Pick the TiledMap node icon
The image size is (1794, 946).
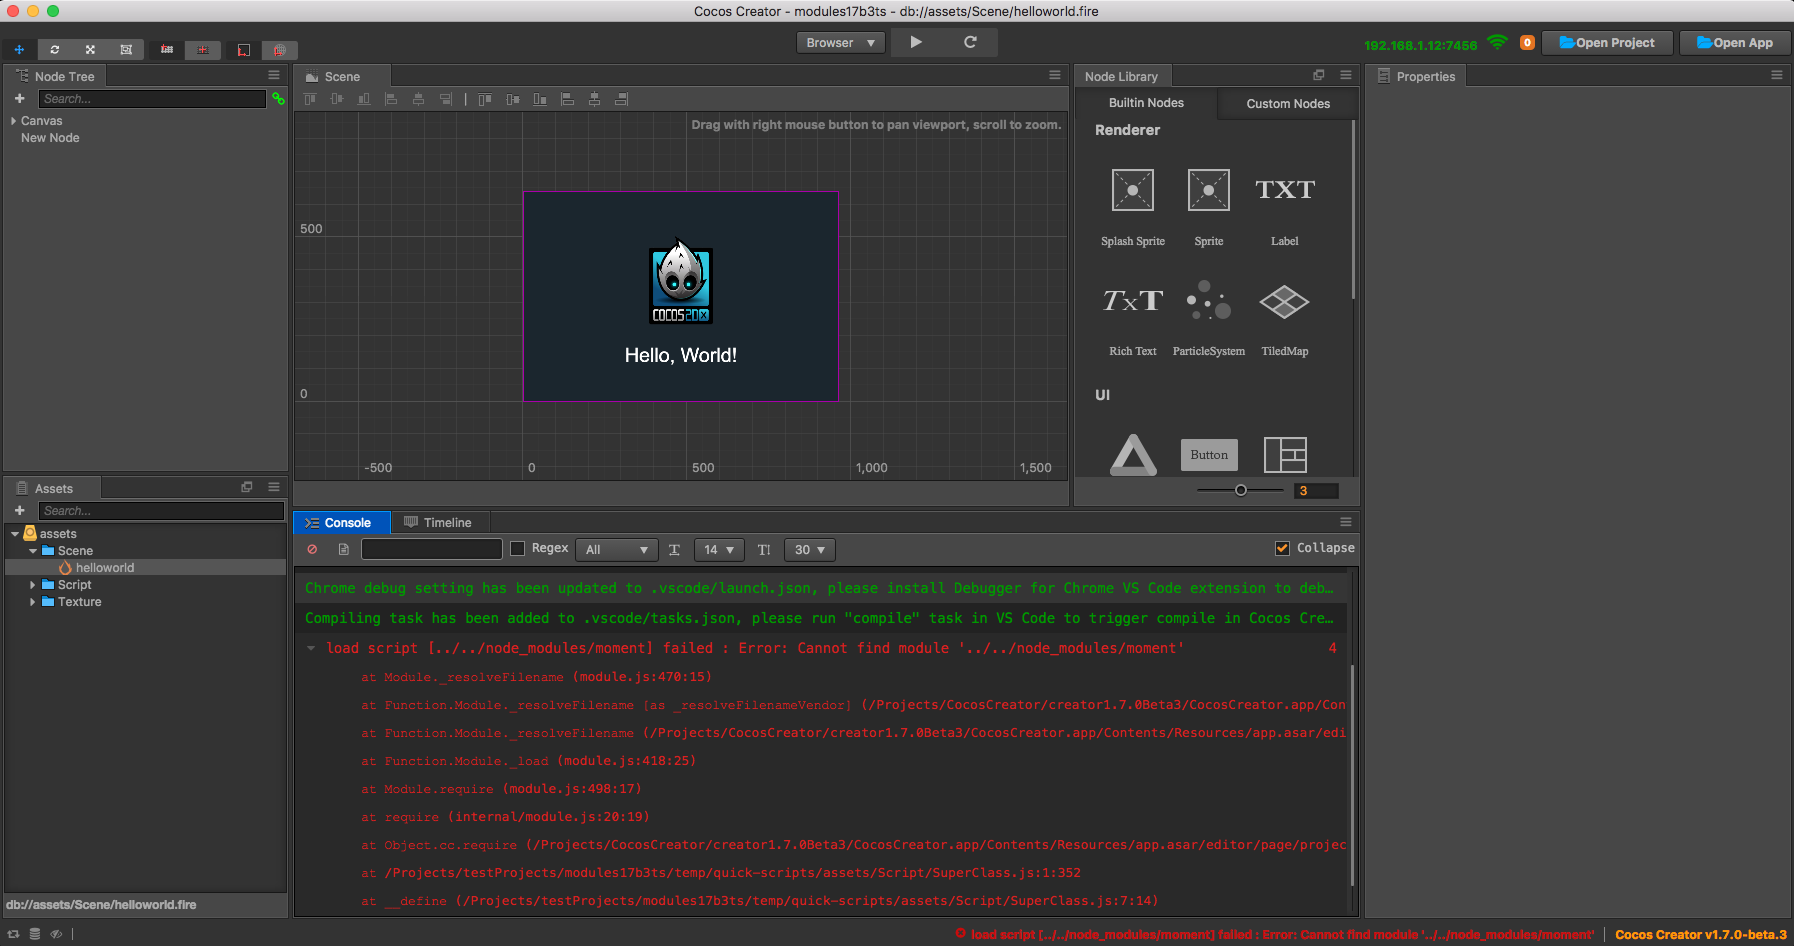click(1285, 301)
